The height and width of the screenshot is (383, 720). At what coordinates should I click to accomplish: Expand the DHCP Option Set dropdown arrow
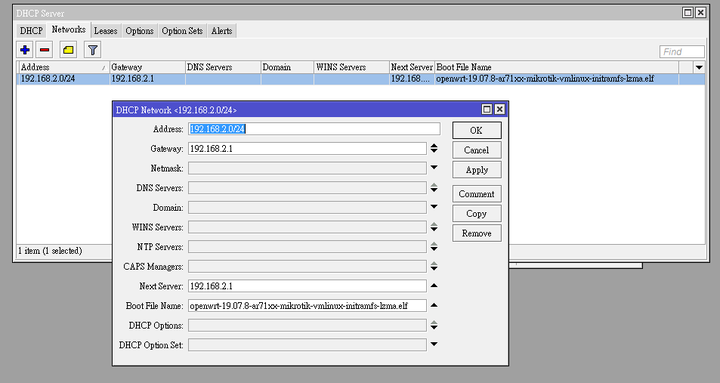point(434,344)
